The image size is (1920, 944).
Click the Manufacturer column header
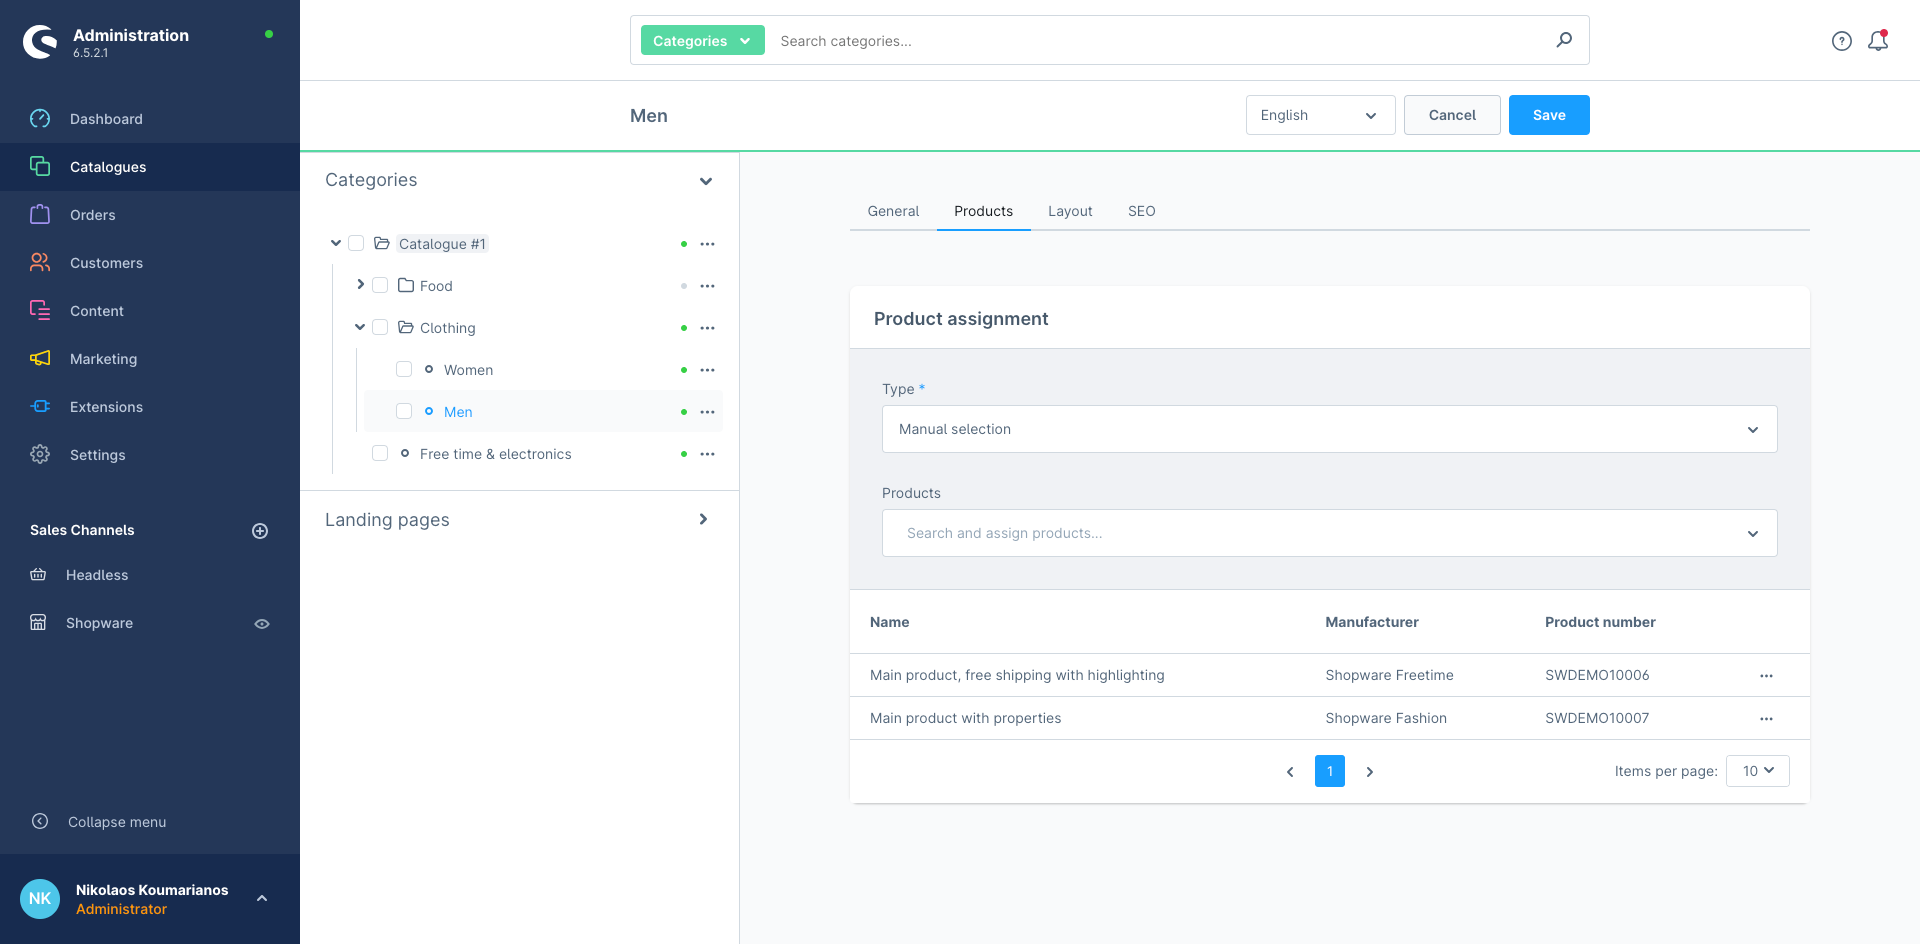click(1372, 622)
